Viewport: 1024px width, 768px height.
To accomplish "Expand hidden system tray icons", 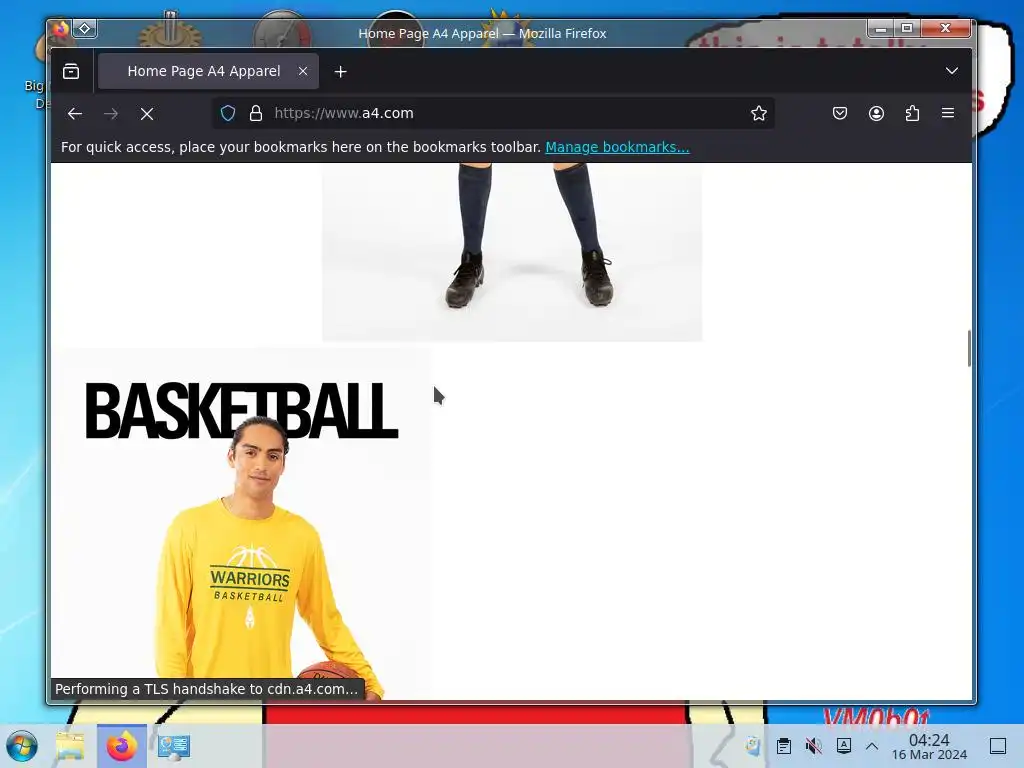I will [x=872, y=746].
